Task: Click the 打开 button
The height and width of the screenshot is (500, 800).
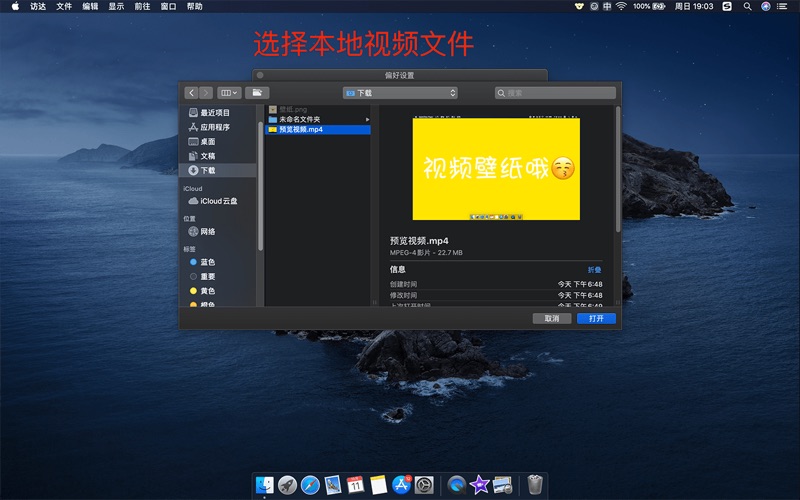Action: click(596, 318)
